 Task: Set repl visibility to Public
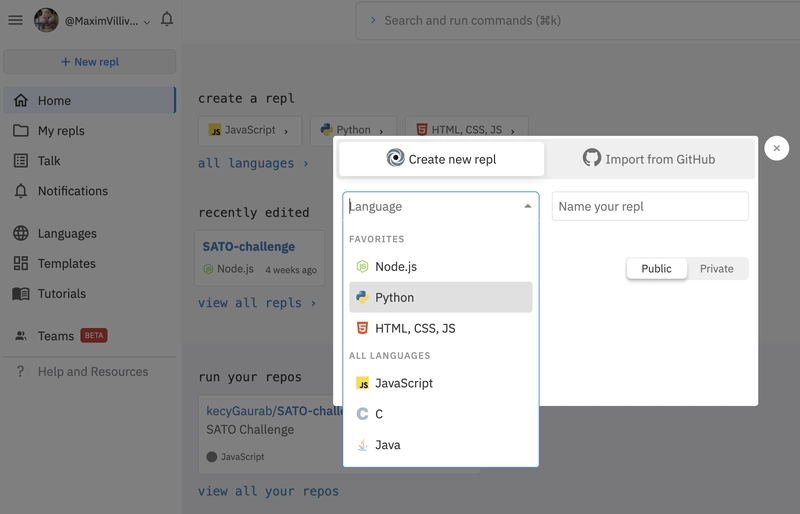(656, 268)
